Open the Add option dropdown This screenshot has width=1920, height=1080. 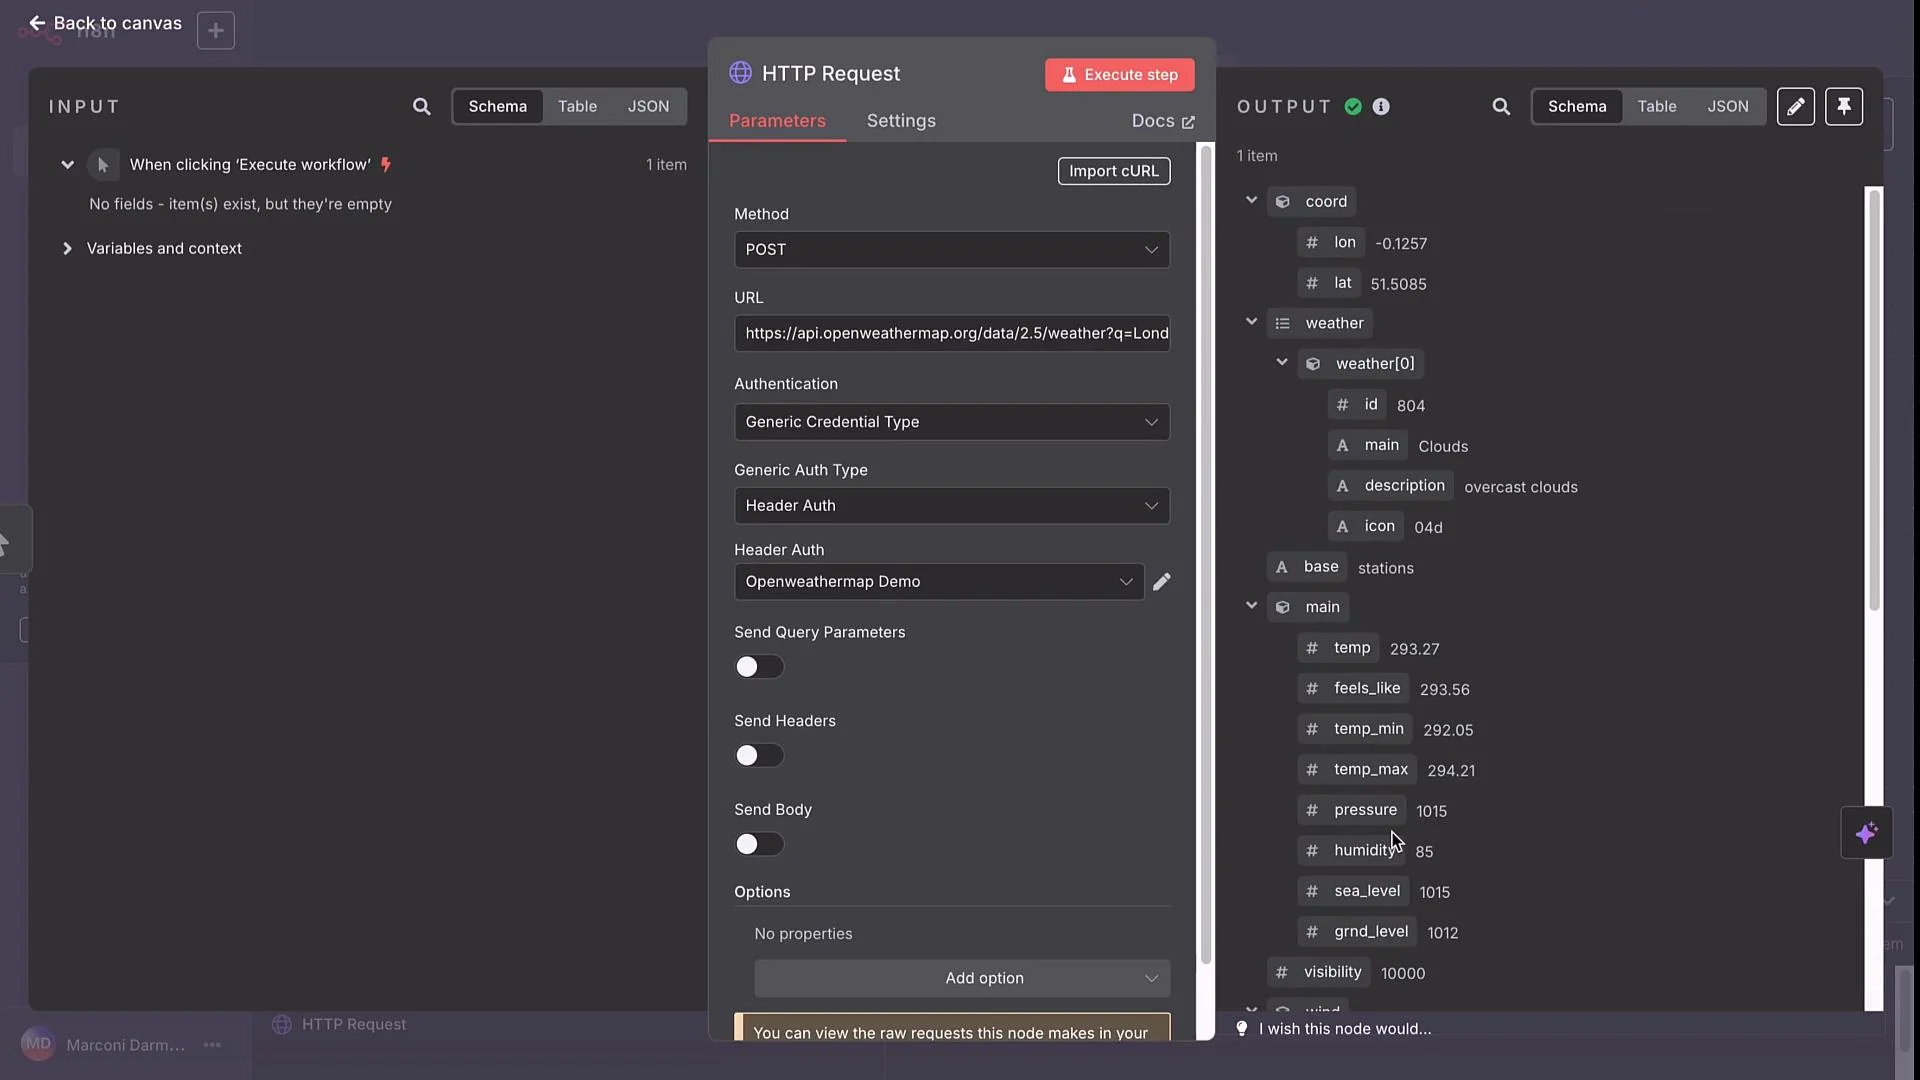coord(962,978)
